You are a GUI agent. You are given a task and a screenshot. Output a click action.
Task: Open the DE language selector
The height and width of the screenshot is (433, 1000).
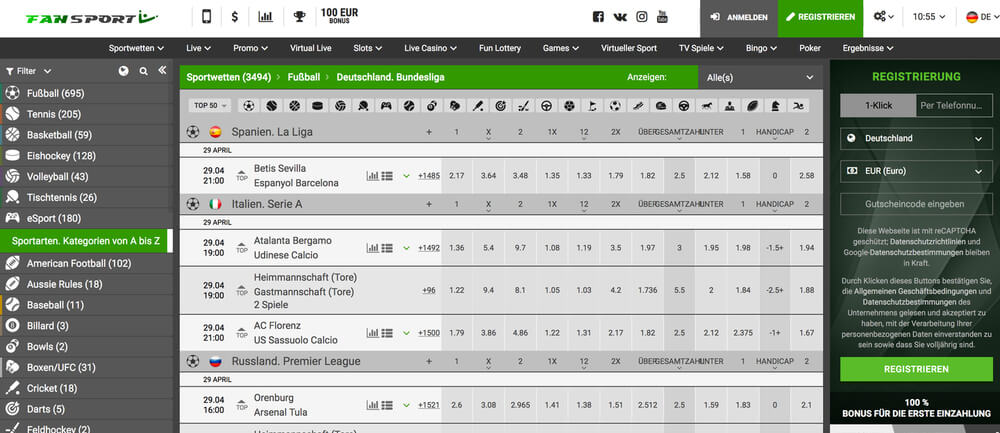point(982,17)
